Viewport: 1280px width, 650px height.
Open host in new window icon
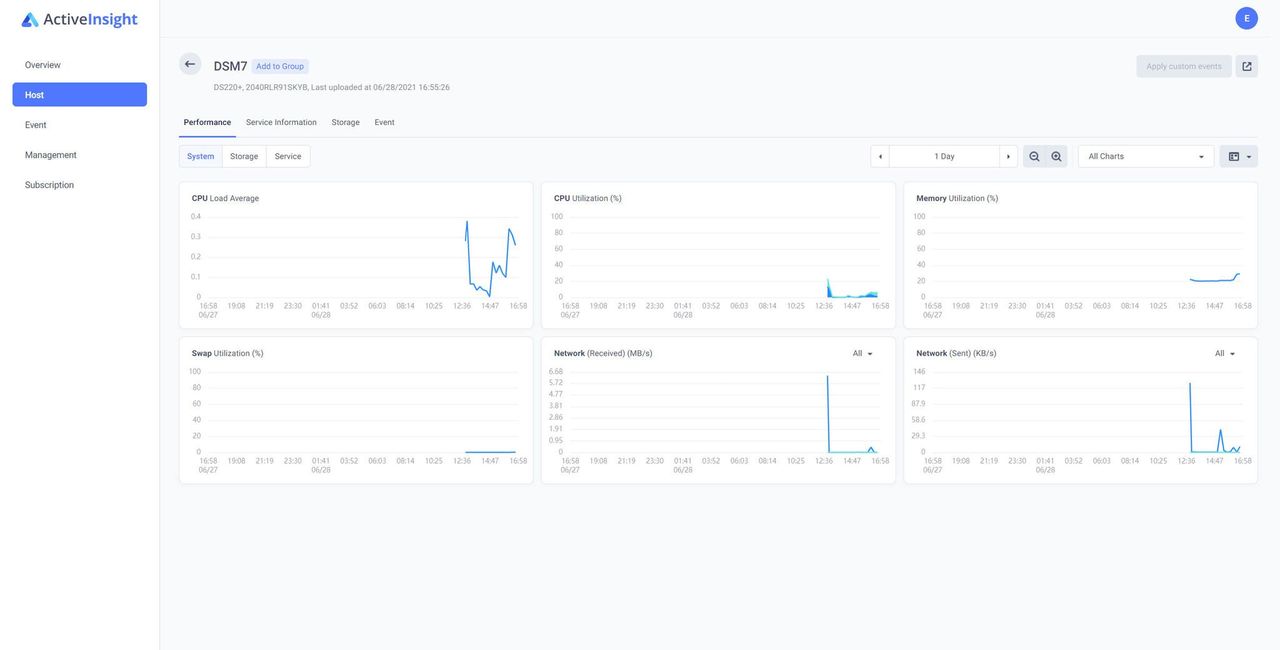click(1247, 66)
